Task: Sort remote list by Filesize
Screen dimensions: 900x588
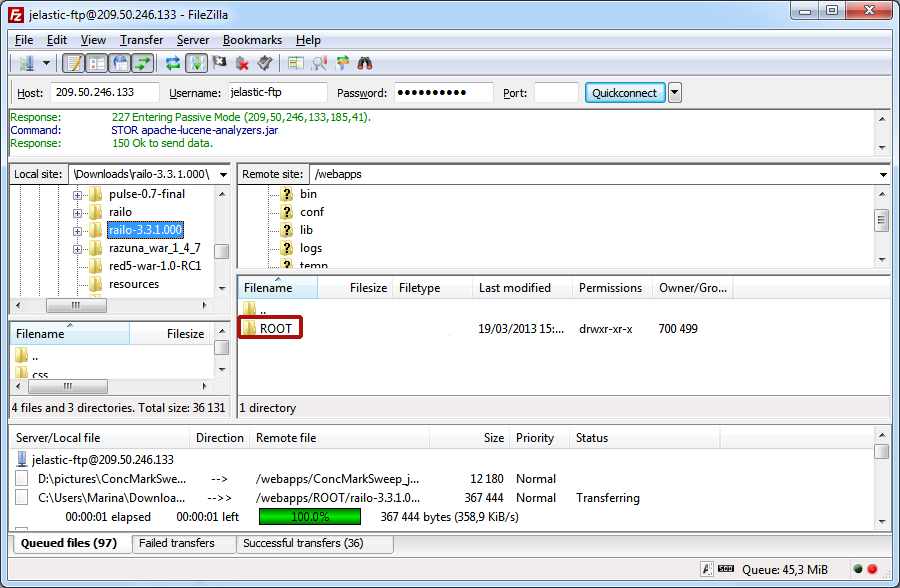Action: (355, 288)
